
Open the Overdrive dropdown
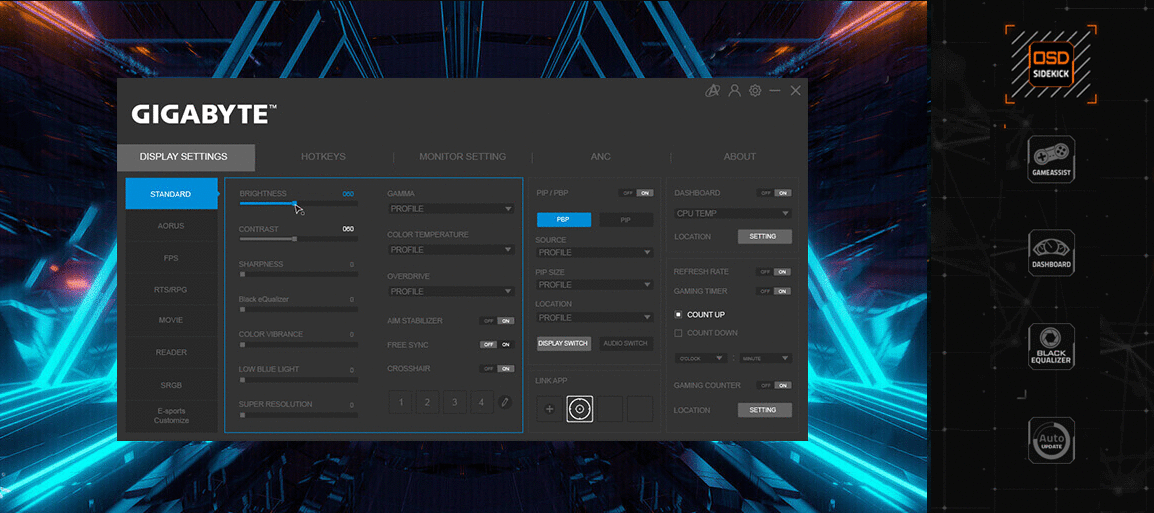(x=450, y=291)
